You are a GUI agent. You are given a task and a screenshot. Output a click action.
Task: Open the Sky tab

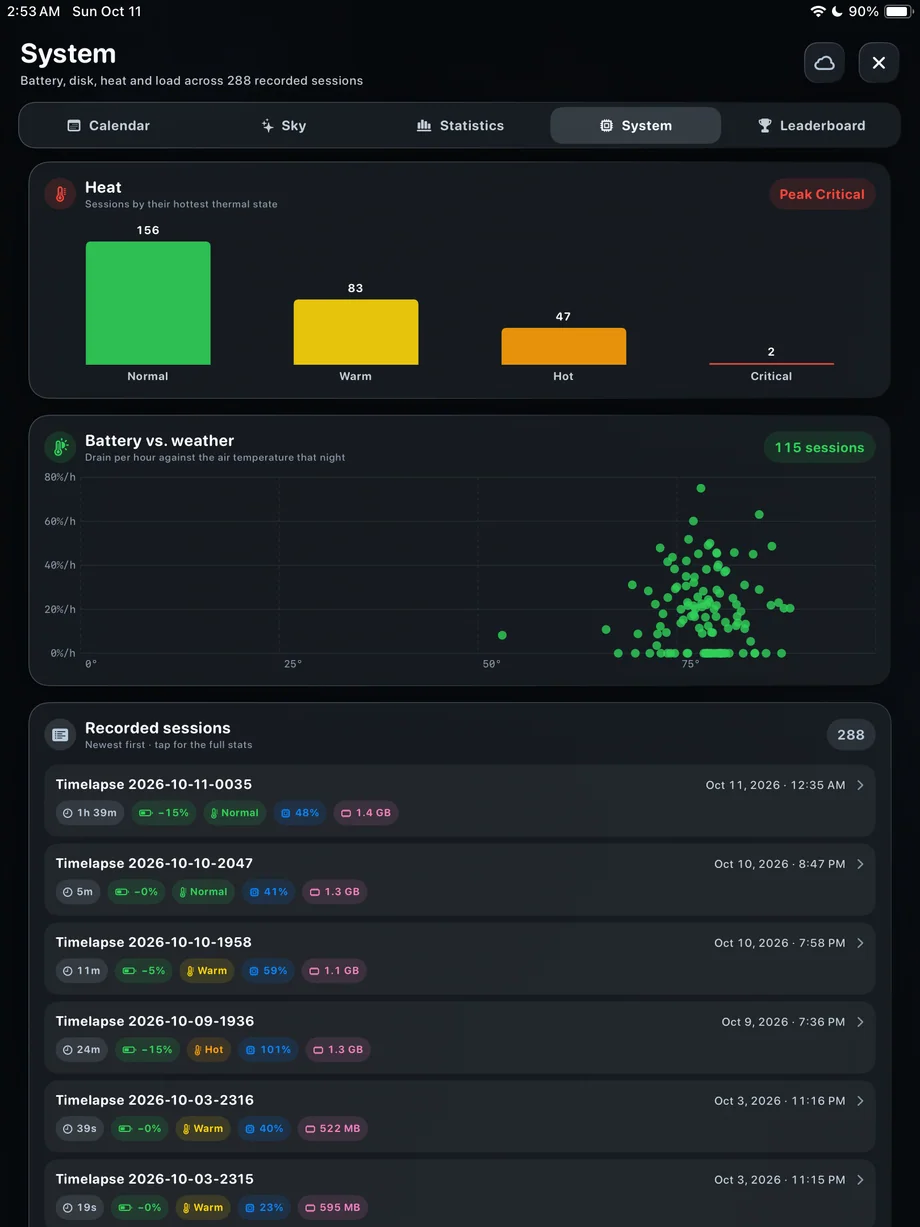coord(284,126)
